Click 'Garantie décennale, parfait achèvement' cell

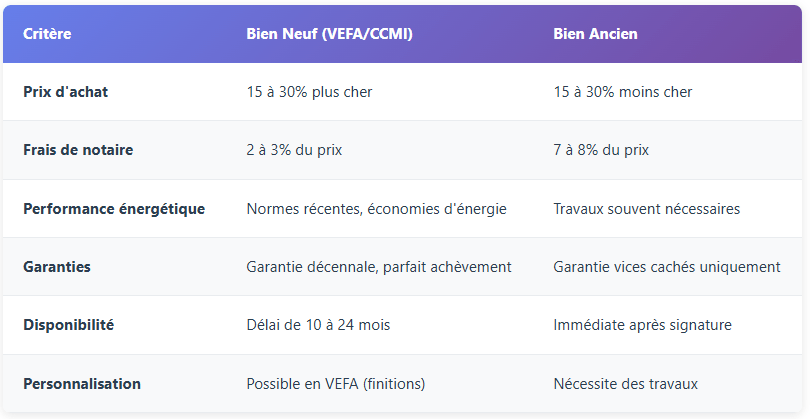click(379, 267)
